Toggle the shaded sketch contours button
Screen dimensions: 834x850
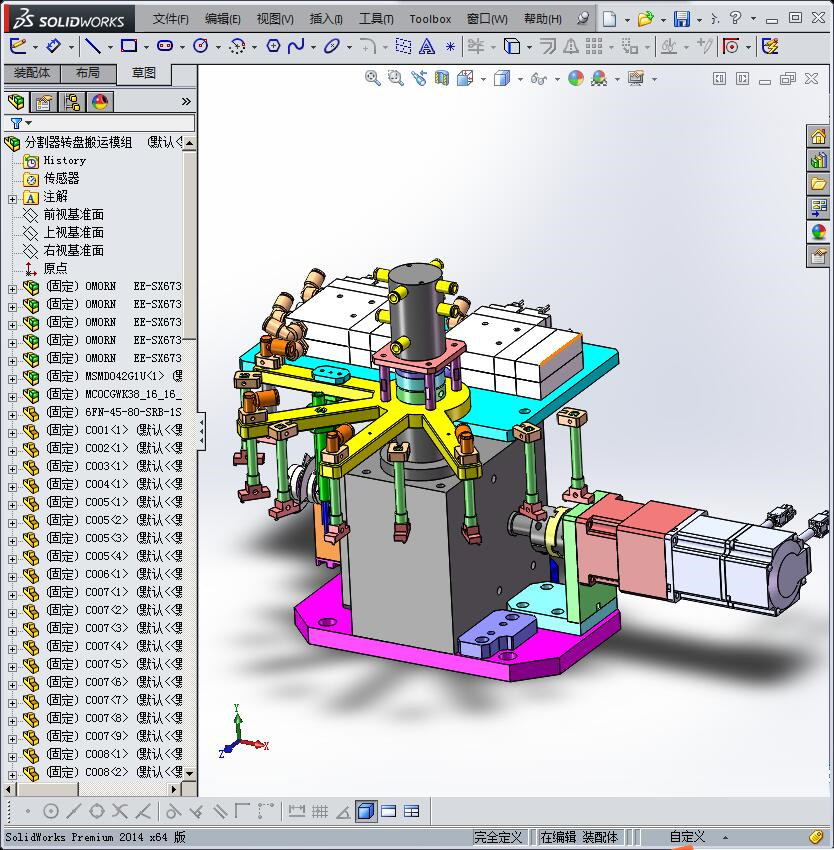click(366, 811)
